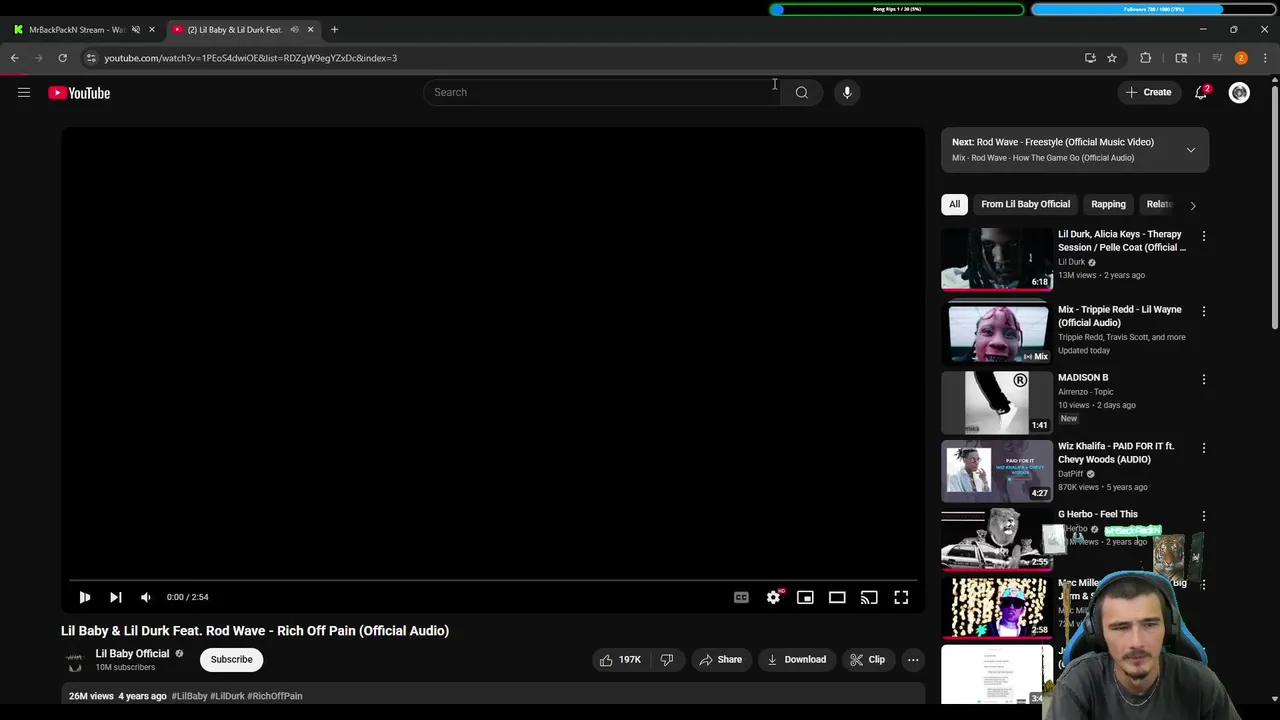
Task: Play the video
Action: 85,597
